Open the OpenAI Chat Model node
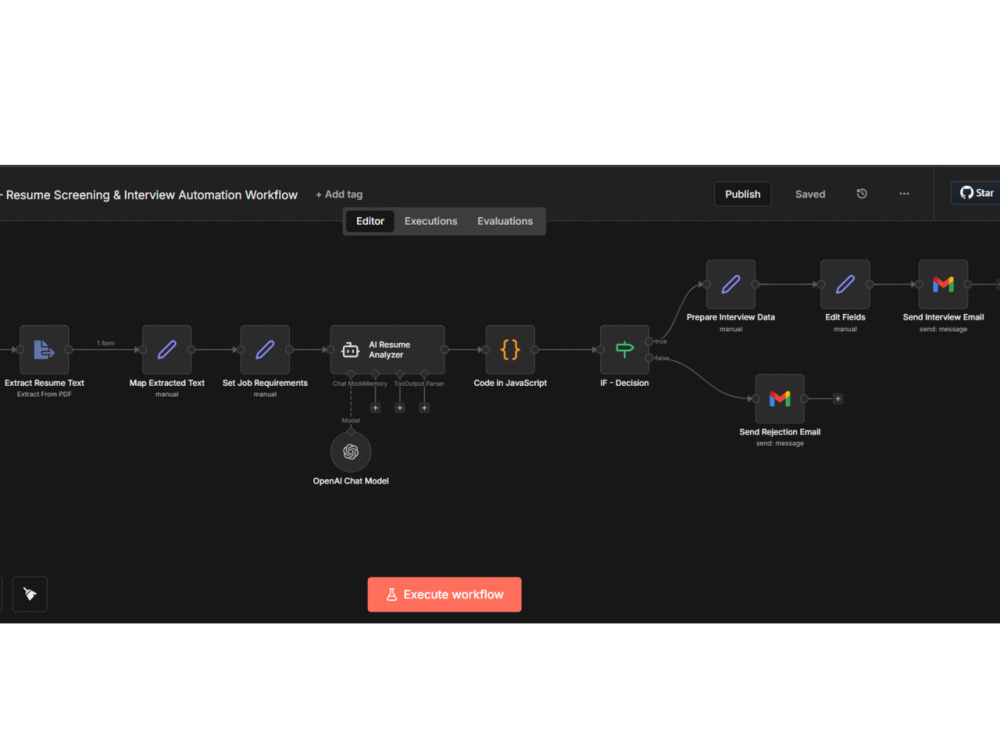The image size is (1000, 750). [350, 452]
